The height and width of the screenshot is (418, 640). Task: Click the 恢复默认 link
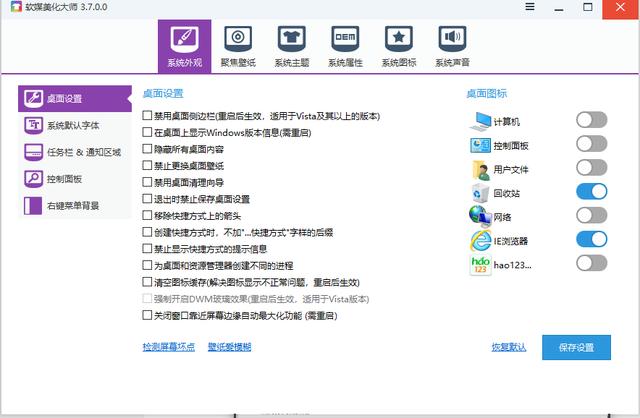pyautogui.click(x=508, y=347)
